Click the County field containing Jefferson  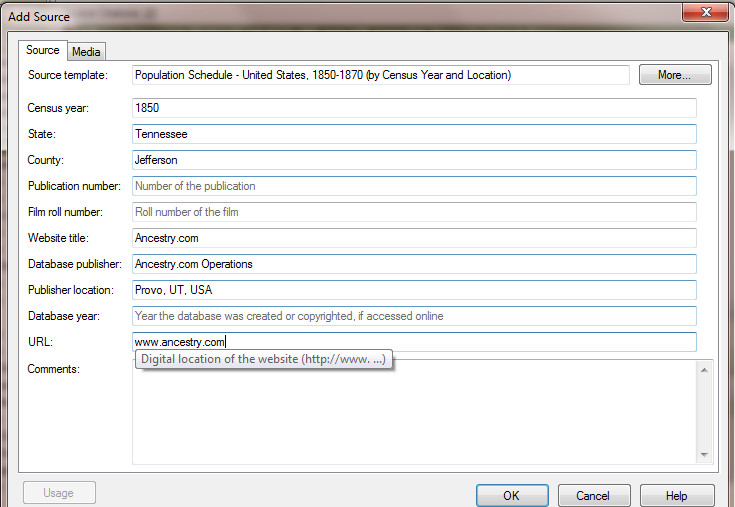(x=414, y=160)
